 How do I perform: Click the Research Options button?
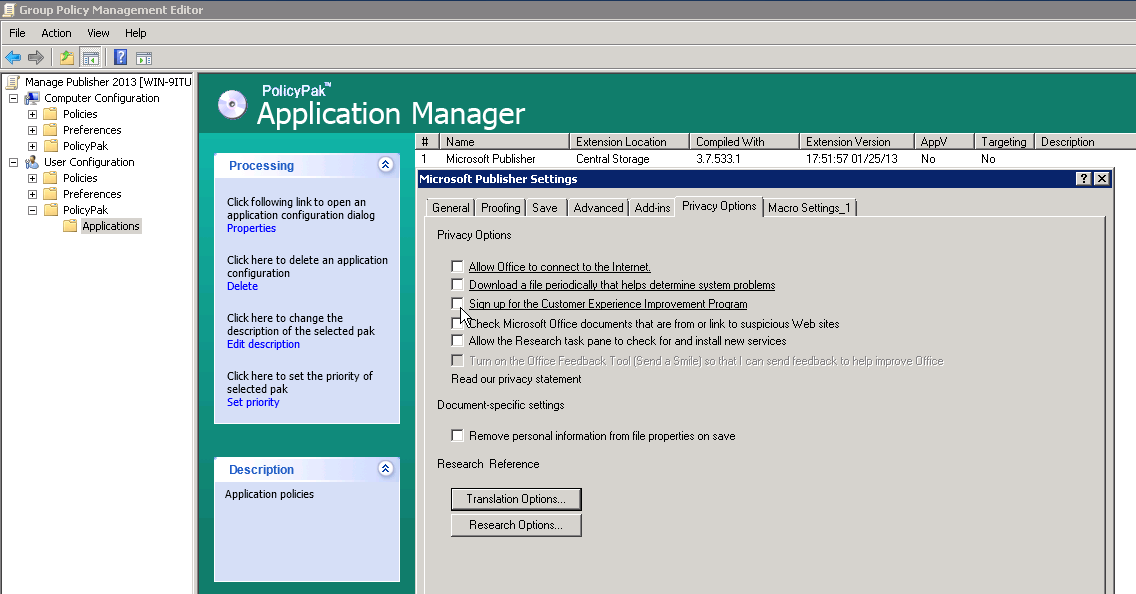pyautogui.click(x=516, y=525)
